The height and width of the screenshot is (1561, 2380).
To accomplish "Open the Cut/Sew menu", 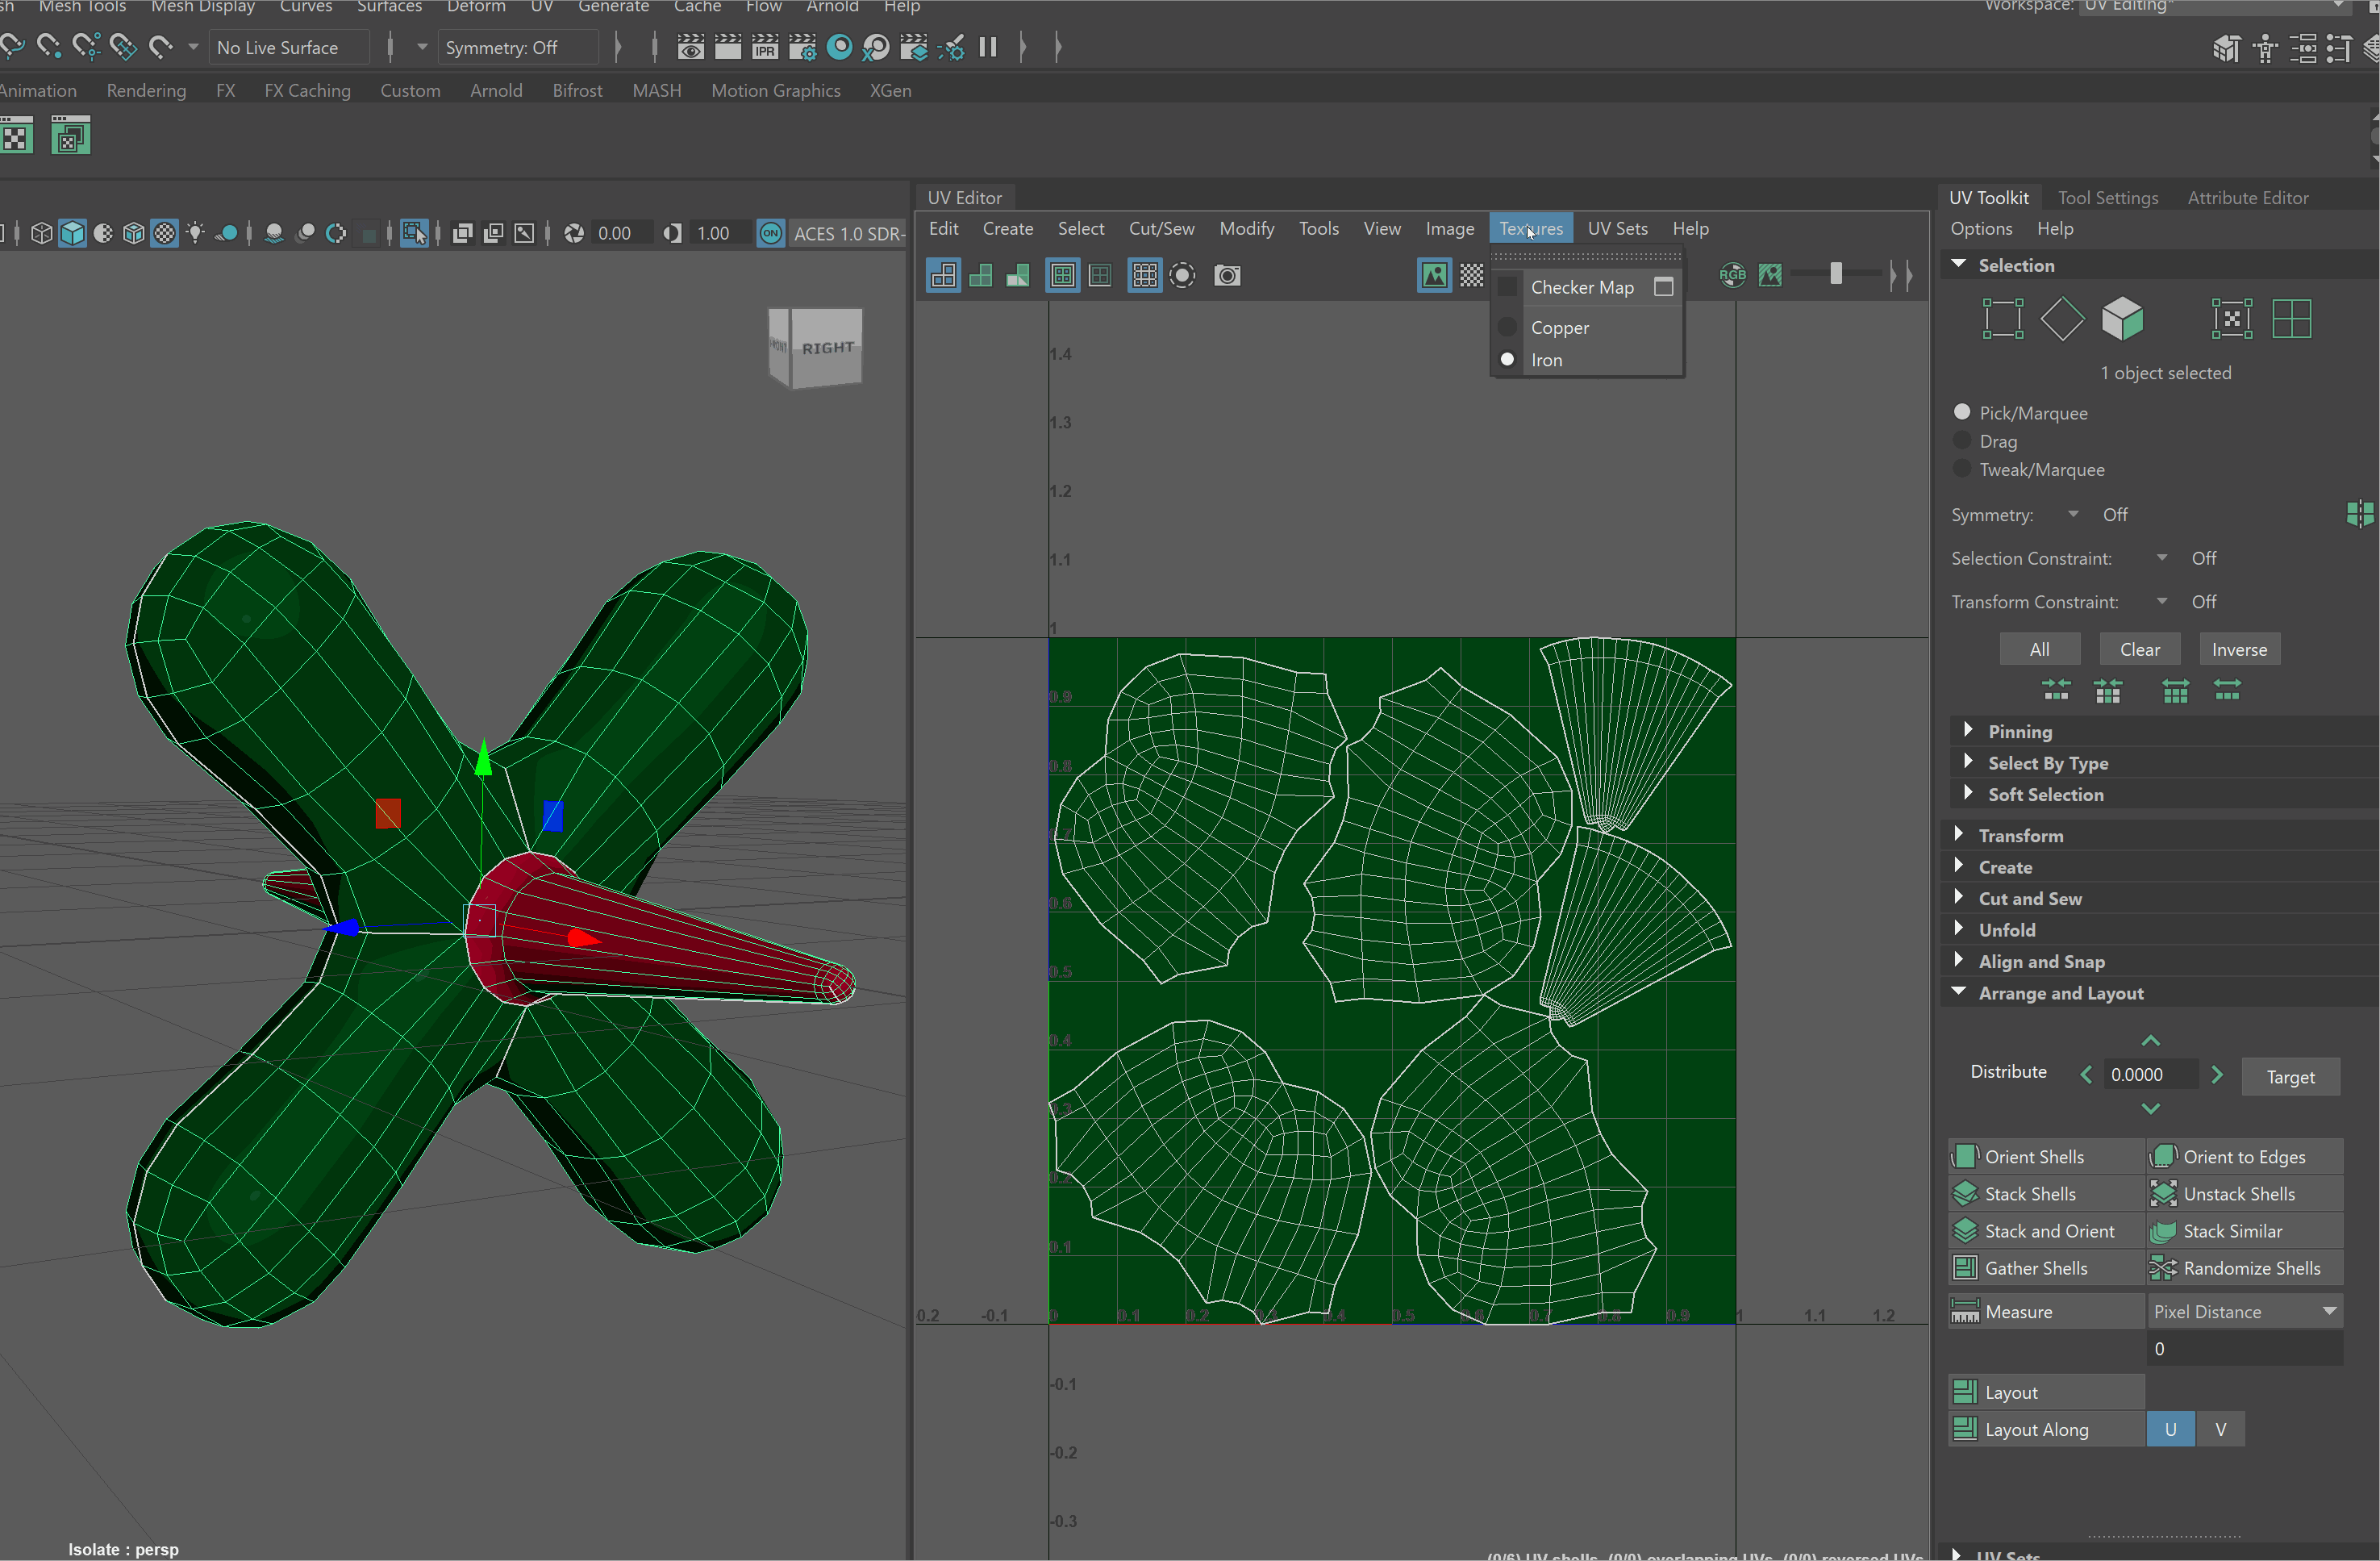I will click(1161, 229).
